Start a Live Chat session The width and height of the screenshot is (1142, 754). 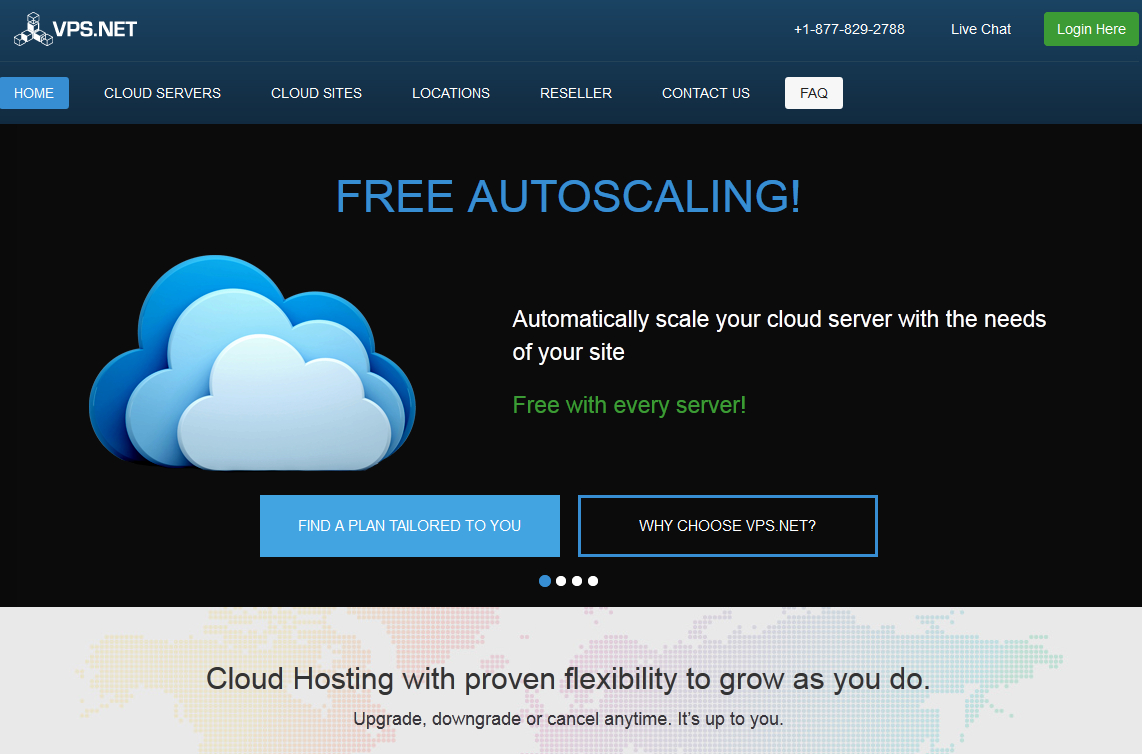(x=980, y=29)
